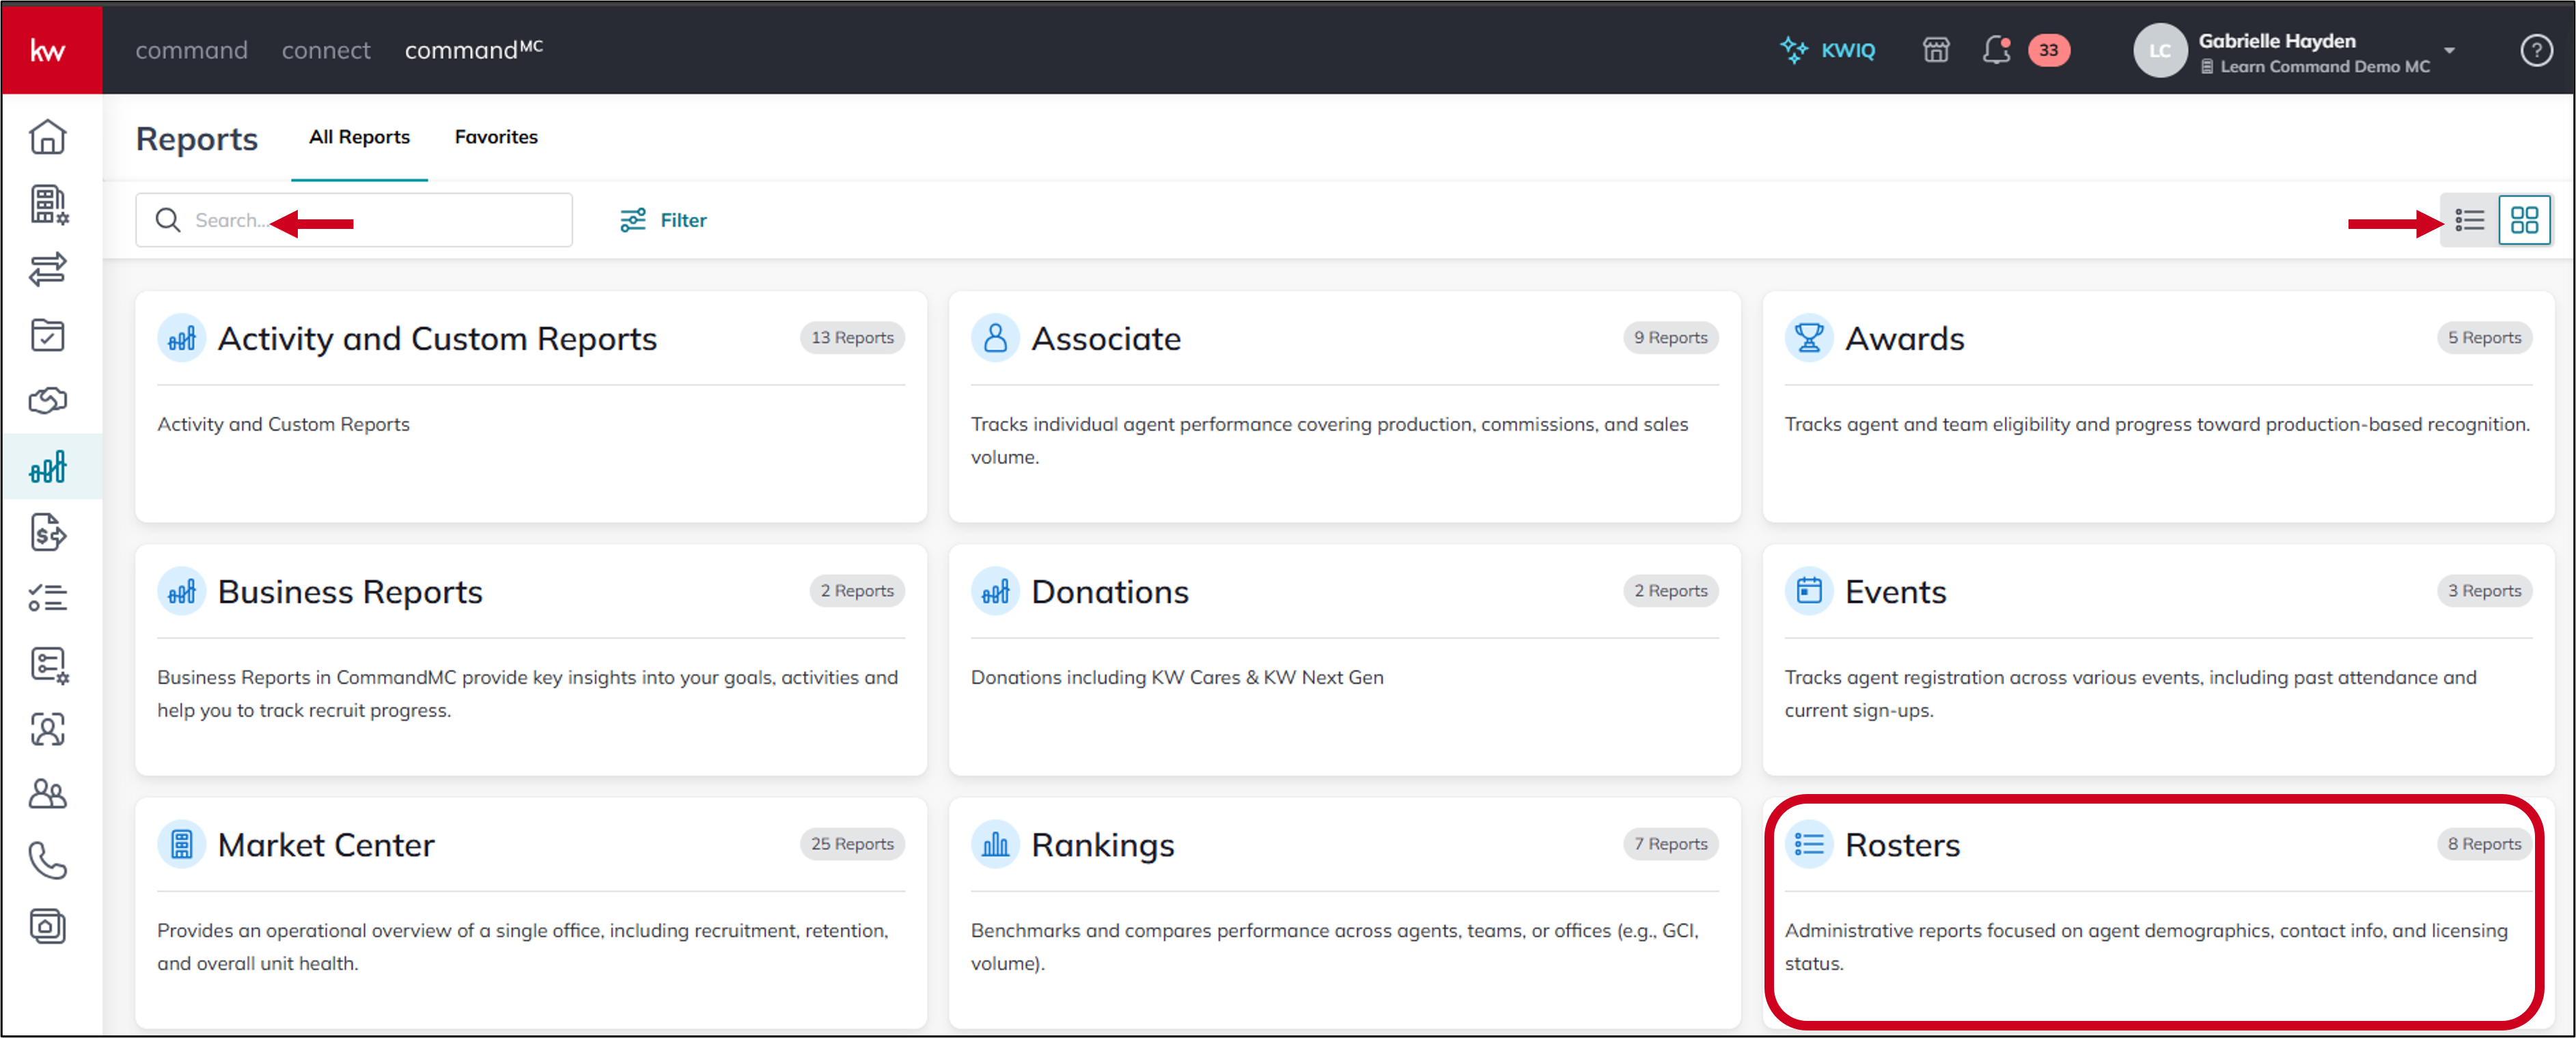Open the Activity and Custom Reports title
2576x1038 pixels.
coord(437,339)
